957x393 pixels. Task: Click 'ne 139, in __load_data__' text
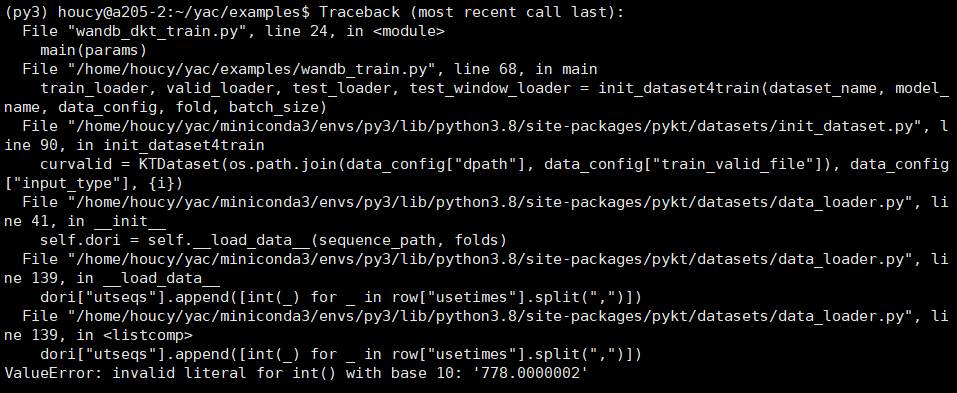[x=112, y=278]
